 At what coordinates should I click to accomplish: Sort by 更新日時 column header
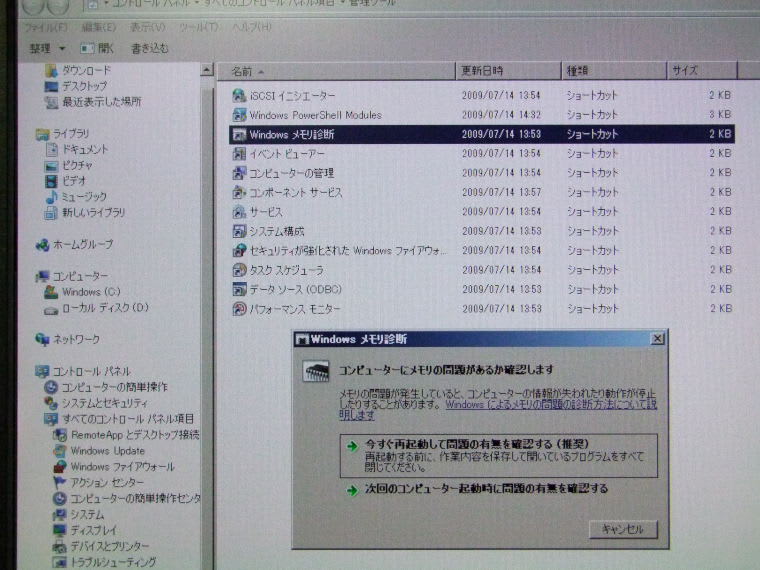click(508, 71)
